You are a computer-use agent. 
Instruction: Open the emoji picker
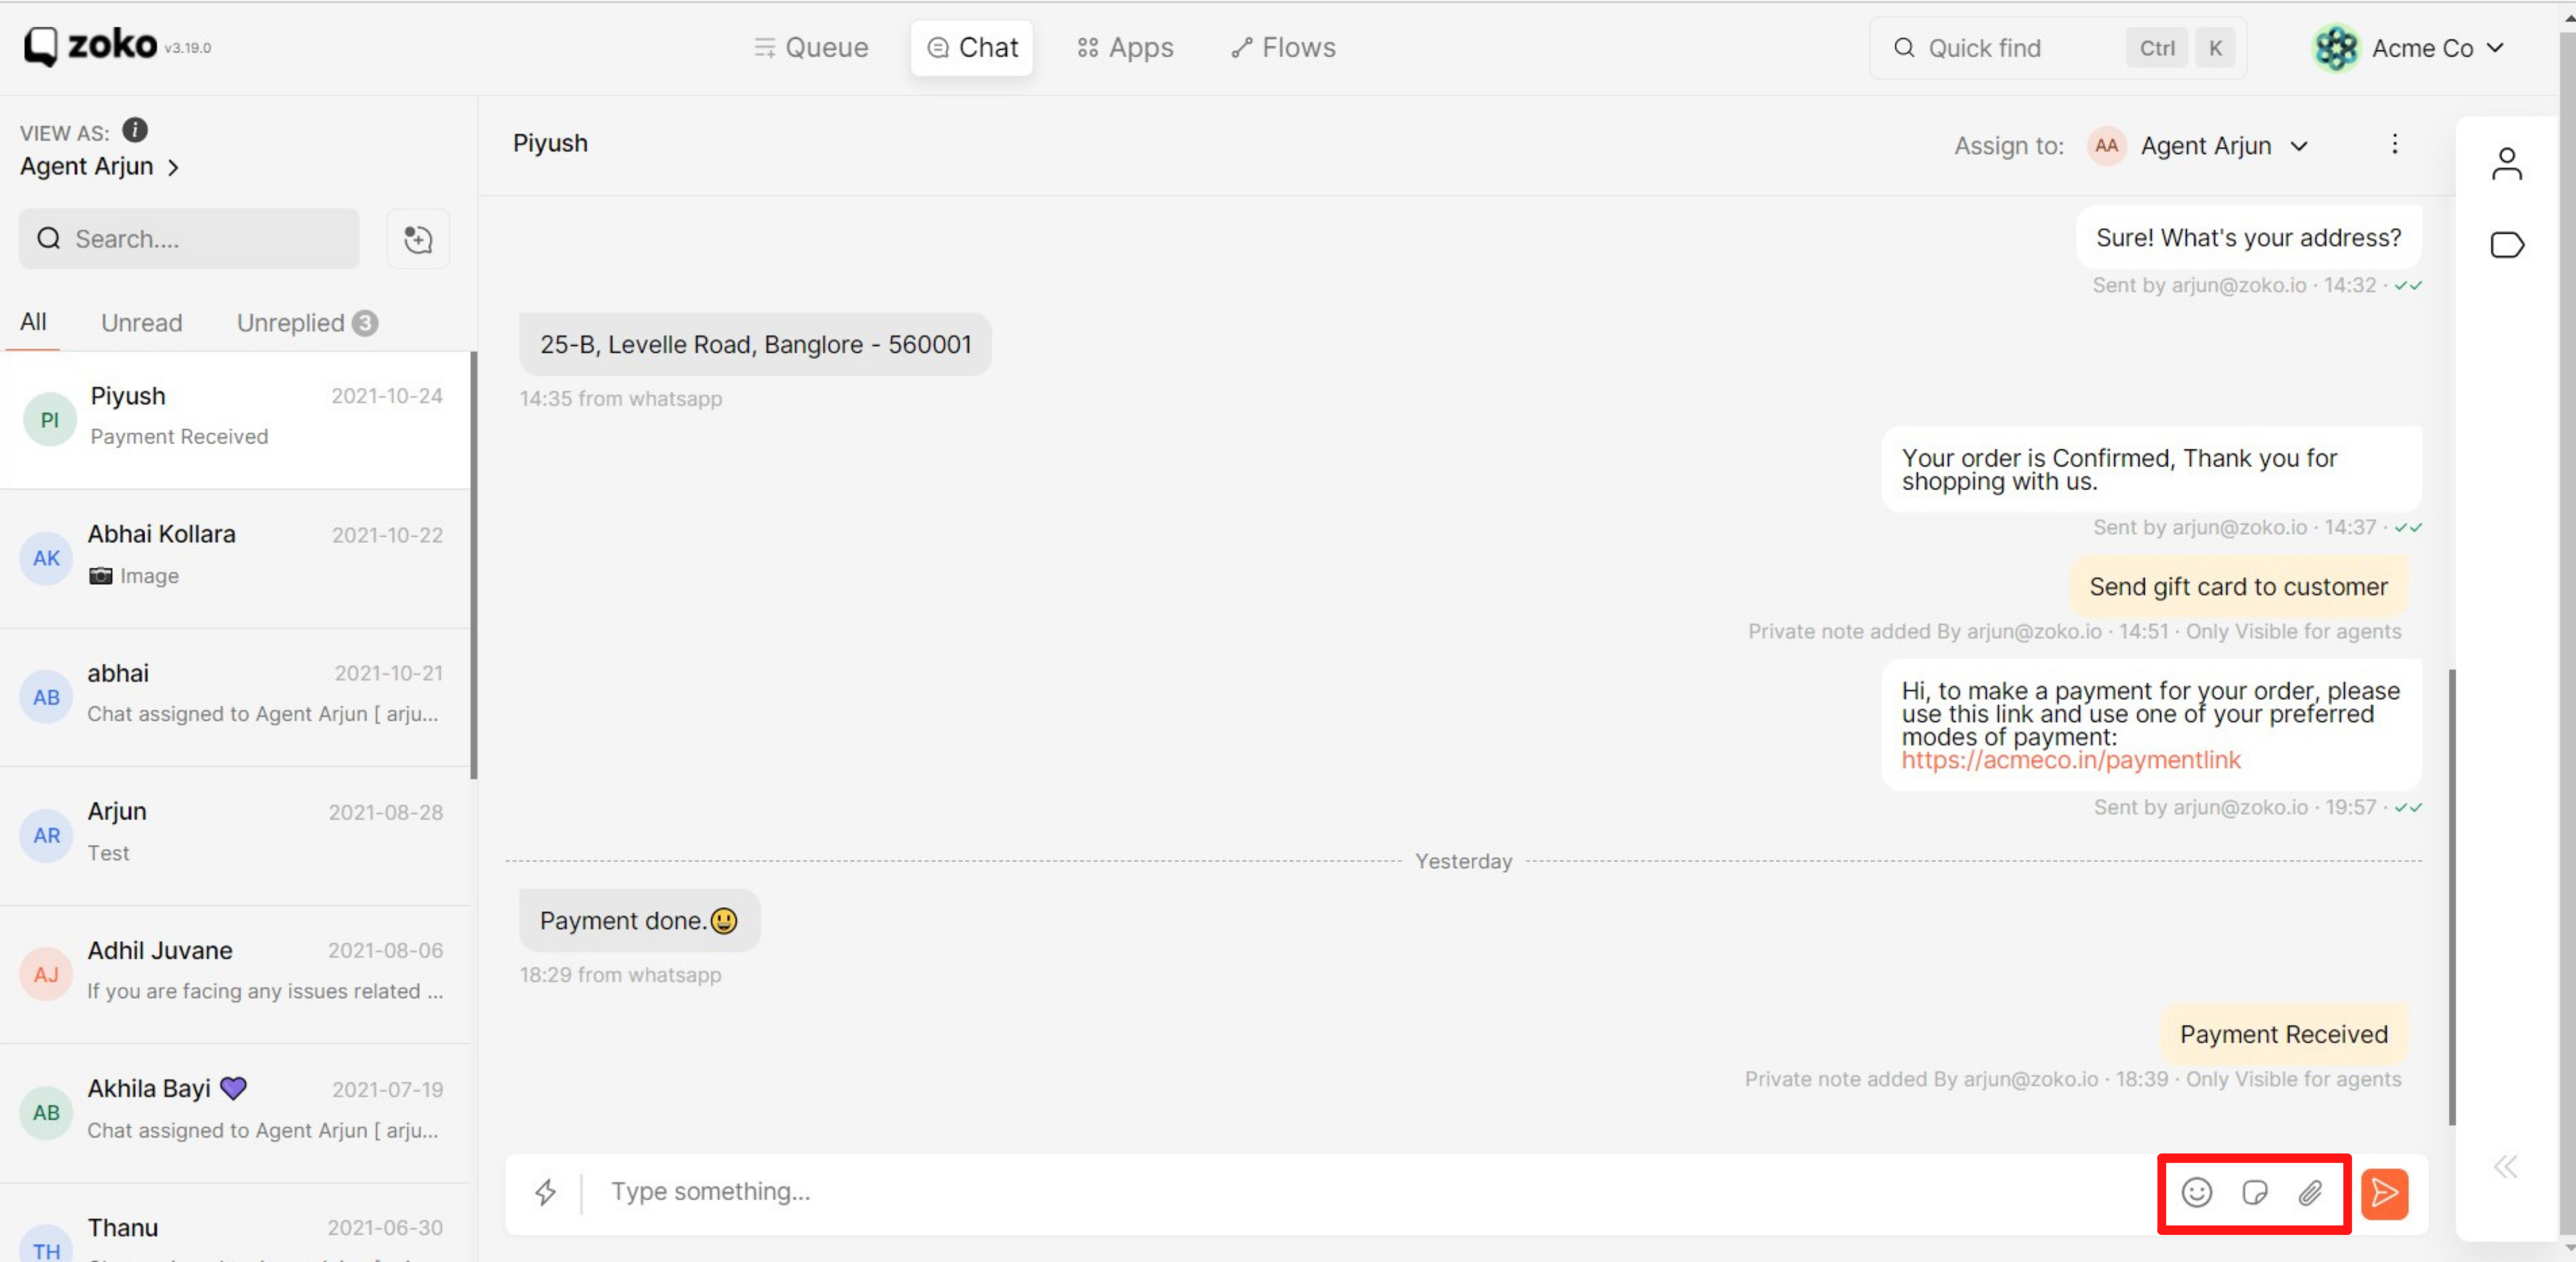(x=2197, y=1192)
